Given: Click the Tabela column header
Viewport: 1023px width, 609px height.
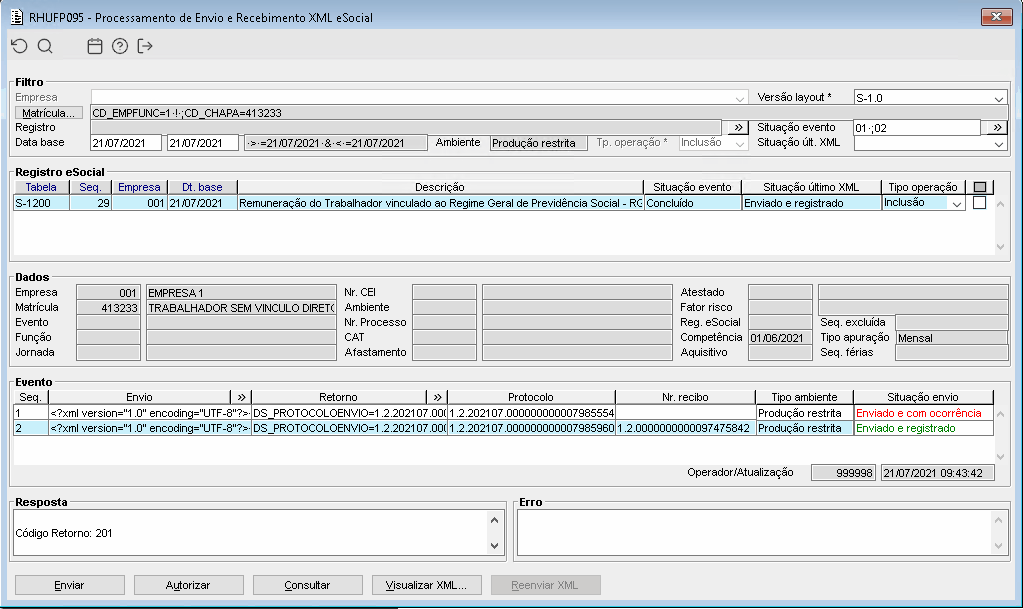Looking at the screenshot, I should click(x=41, y=187).
